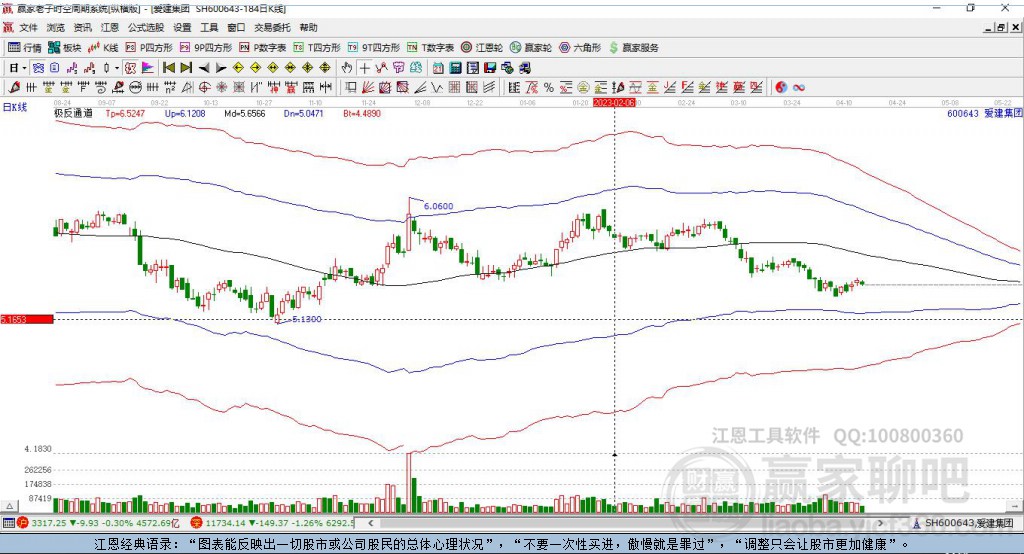
Task: Click the 600643 爱建集团 stock label
Action: point(985,113)
